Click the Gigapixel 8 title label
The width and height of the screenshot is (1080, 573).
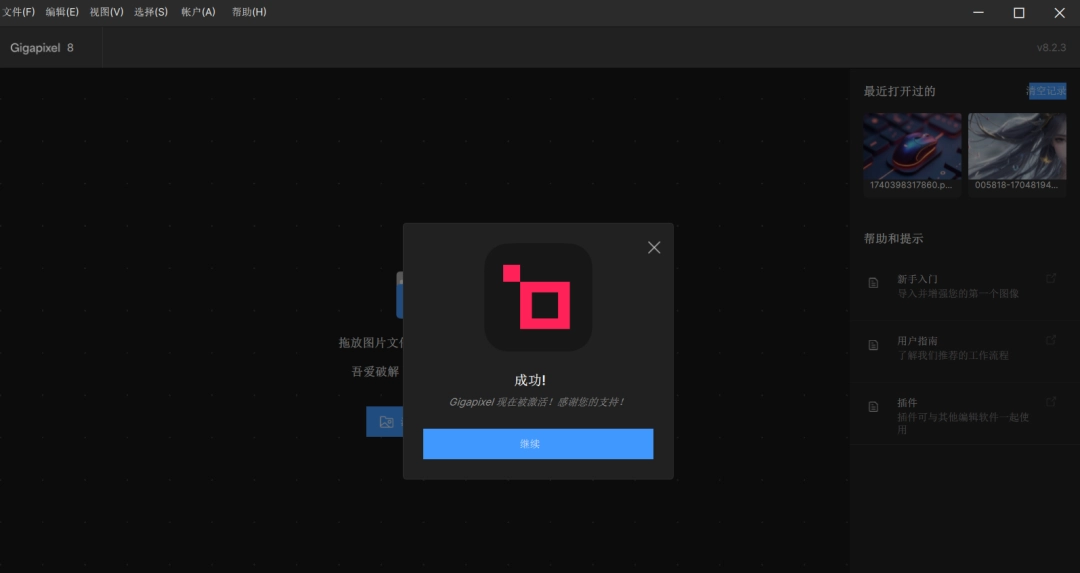coord(42,48)
